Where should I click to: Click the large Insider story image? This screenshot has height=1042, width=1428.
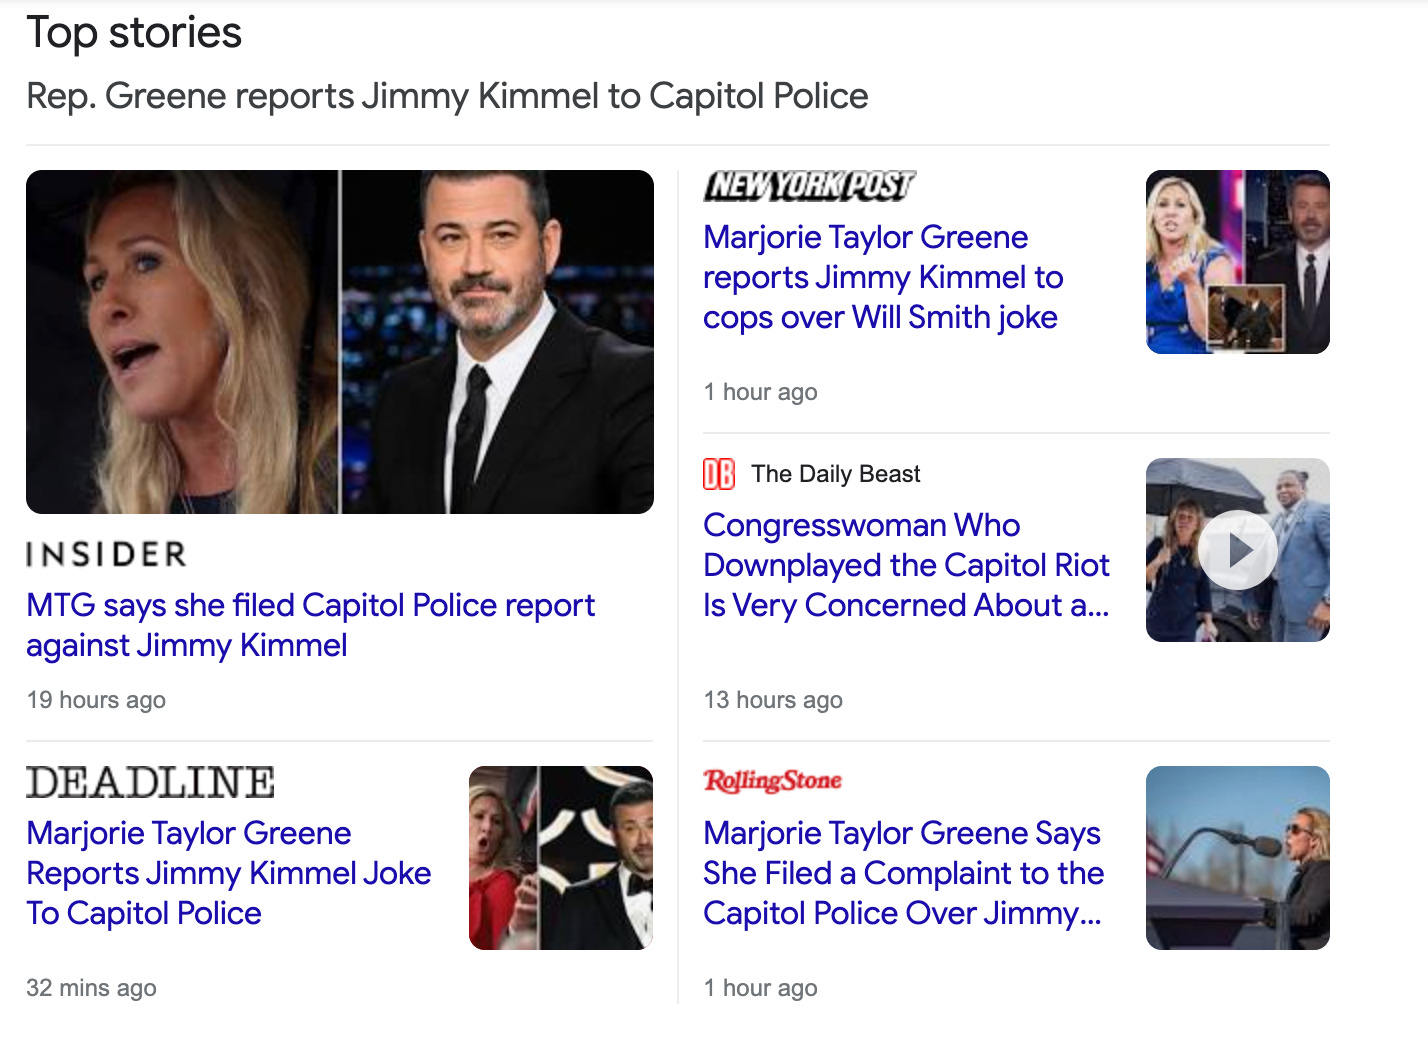coord(340,342)
